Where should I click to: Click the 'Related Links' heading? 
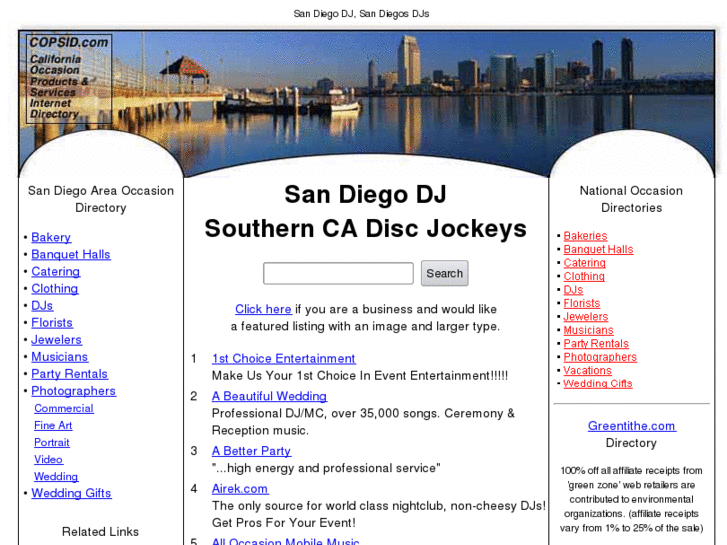click(101, 532)
